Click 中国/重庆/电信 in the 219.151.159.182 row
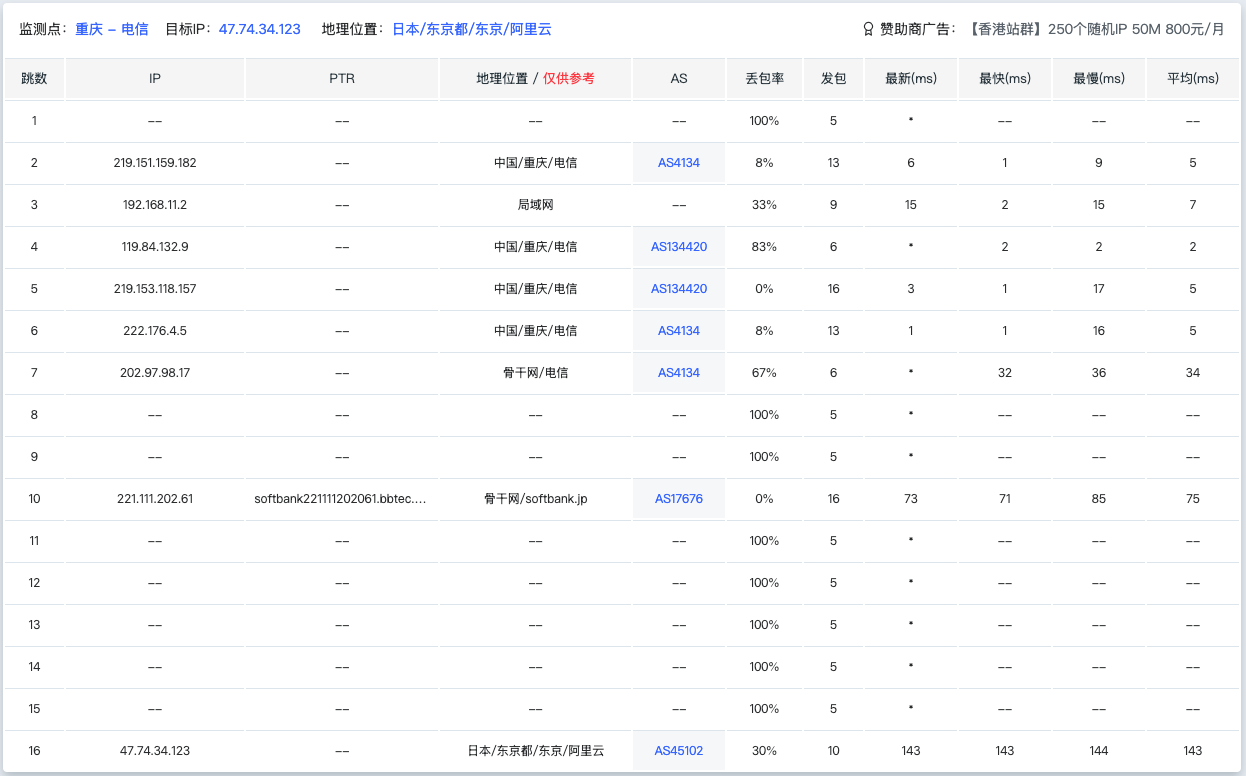 [x=535, y=163]
